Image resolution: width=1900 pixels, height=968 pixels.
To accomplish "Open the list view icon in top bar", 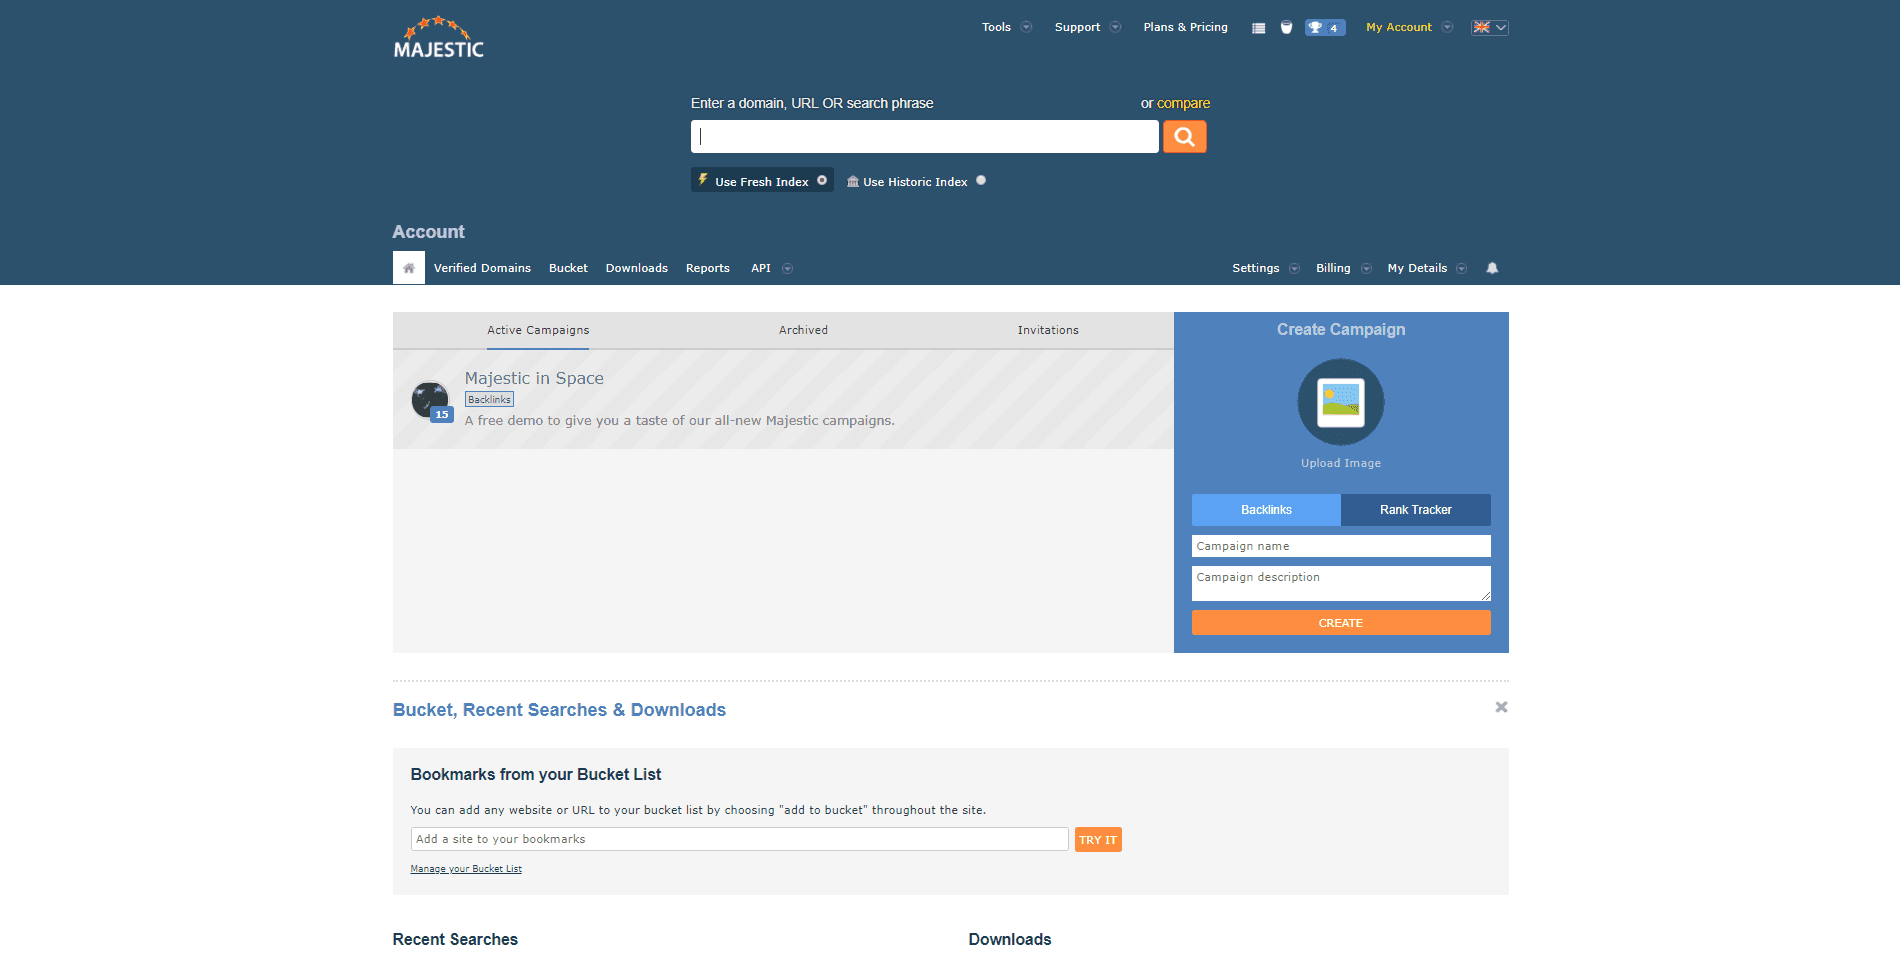I will tap(1258, 28).
